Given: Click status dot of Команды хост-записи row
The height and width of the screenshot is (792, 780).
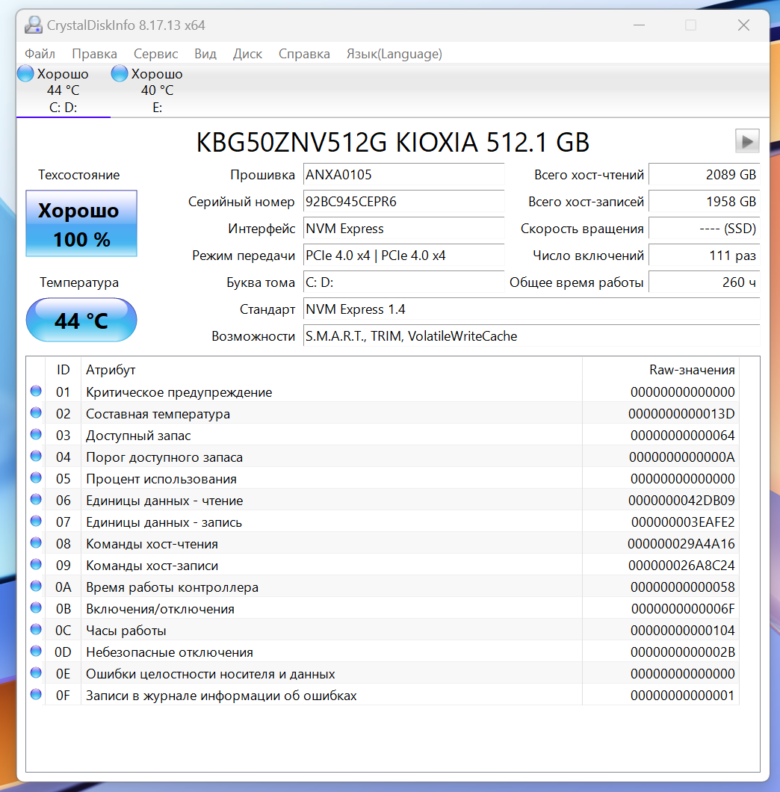Looking at the screenshot, I should 36,564.
